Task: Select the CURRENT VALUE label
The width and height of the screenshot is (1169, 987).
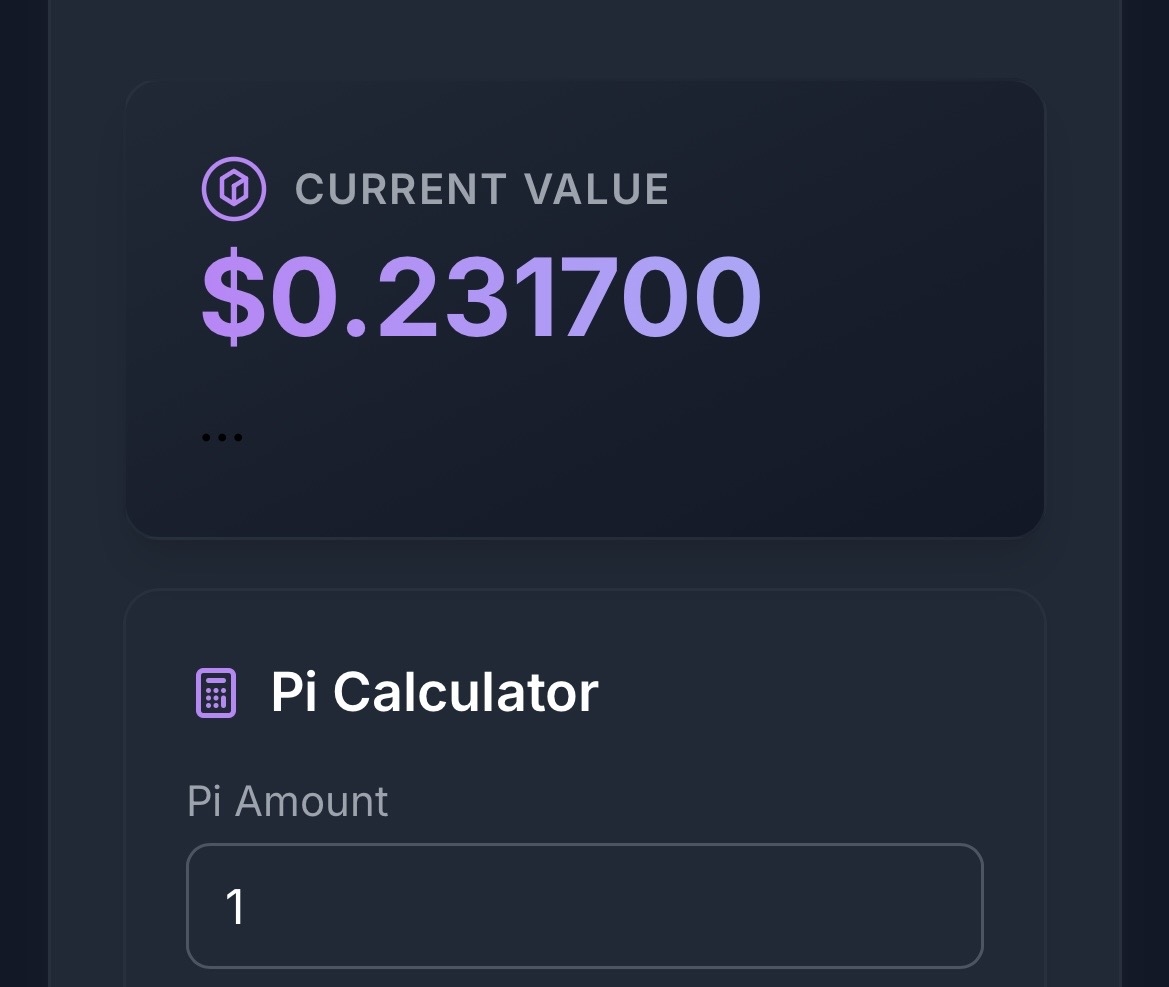Action: [482, 189]
